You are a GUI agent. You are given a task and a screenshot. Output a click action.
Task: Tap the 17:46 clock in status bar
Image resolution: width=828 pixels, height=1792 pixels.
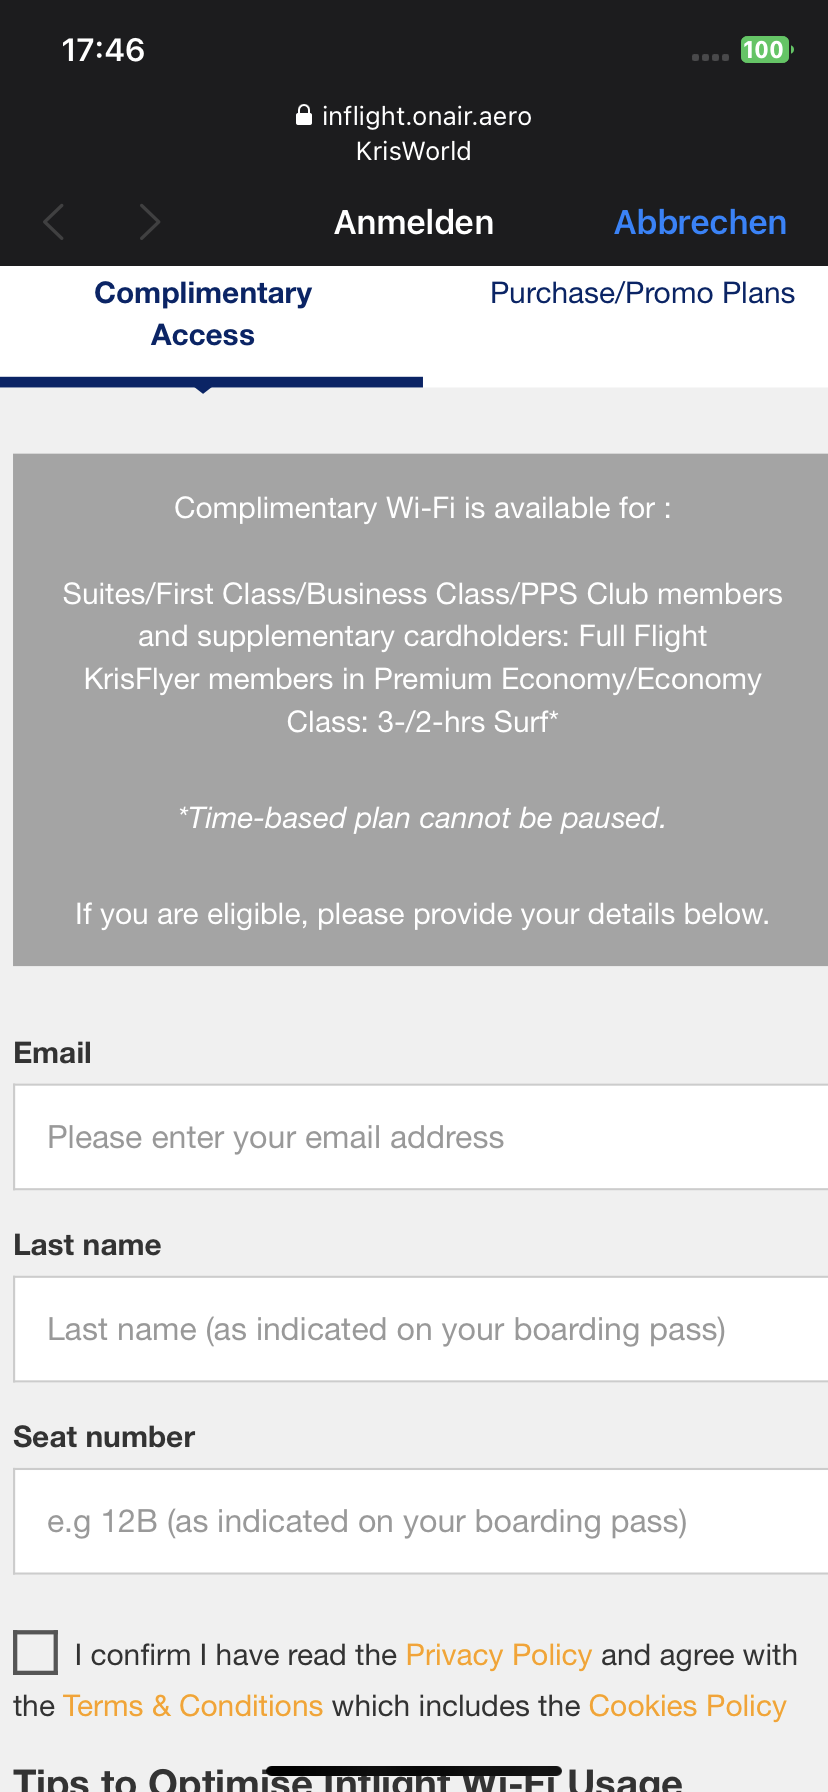(103, 50)
